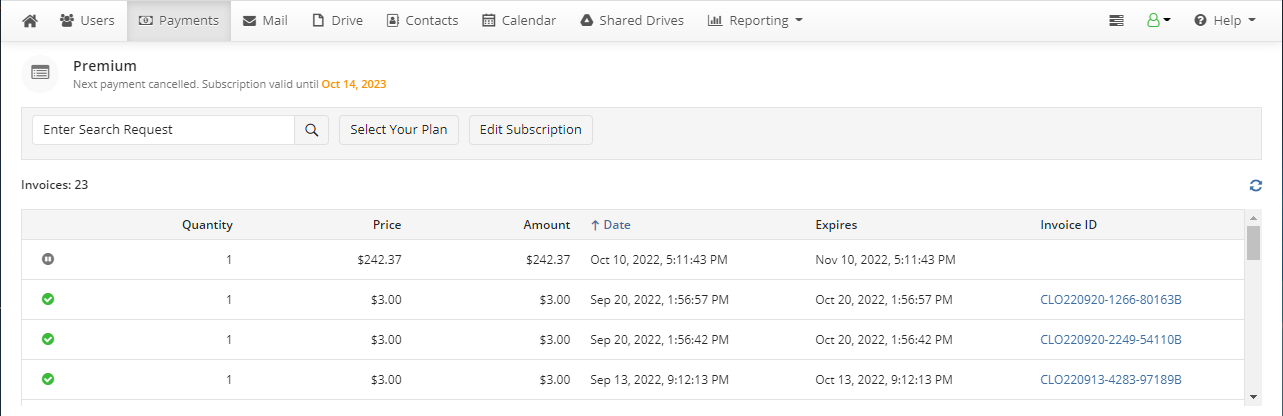Open the Mail tab
This screenshot has height=416, width=1283.
tap(265, 20)
